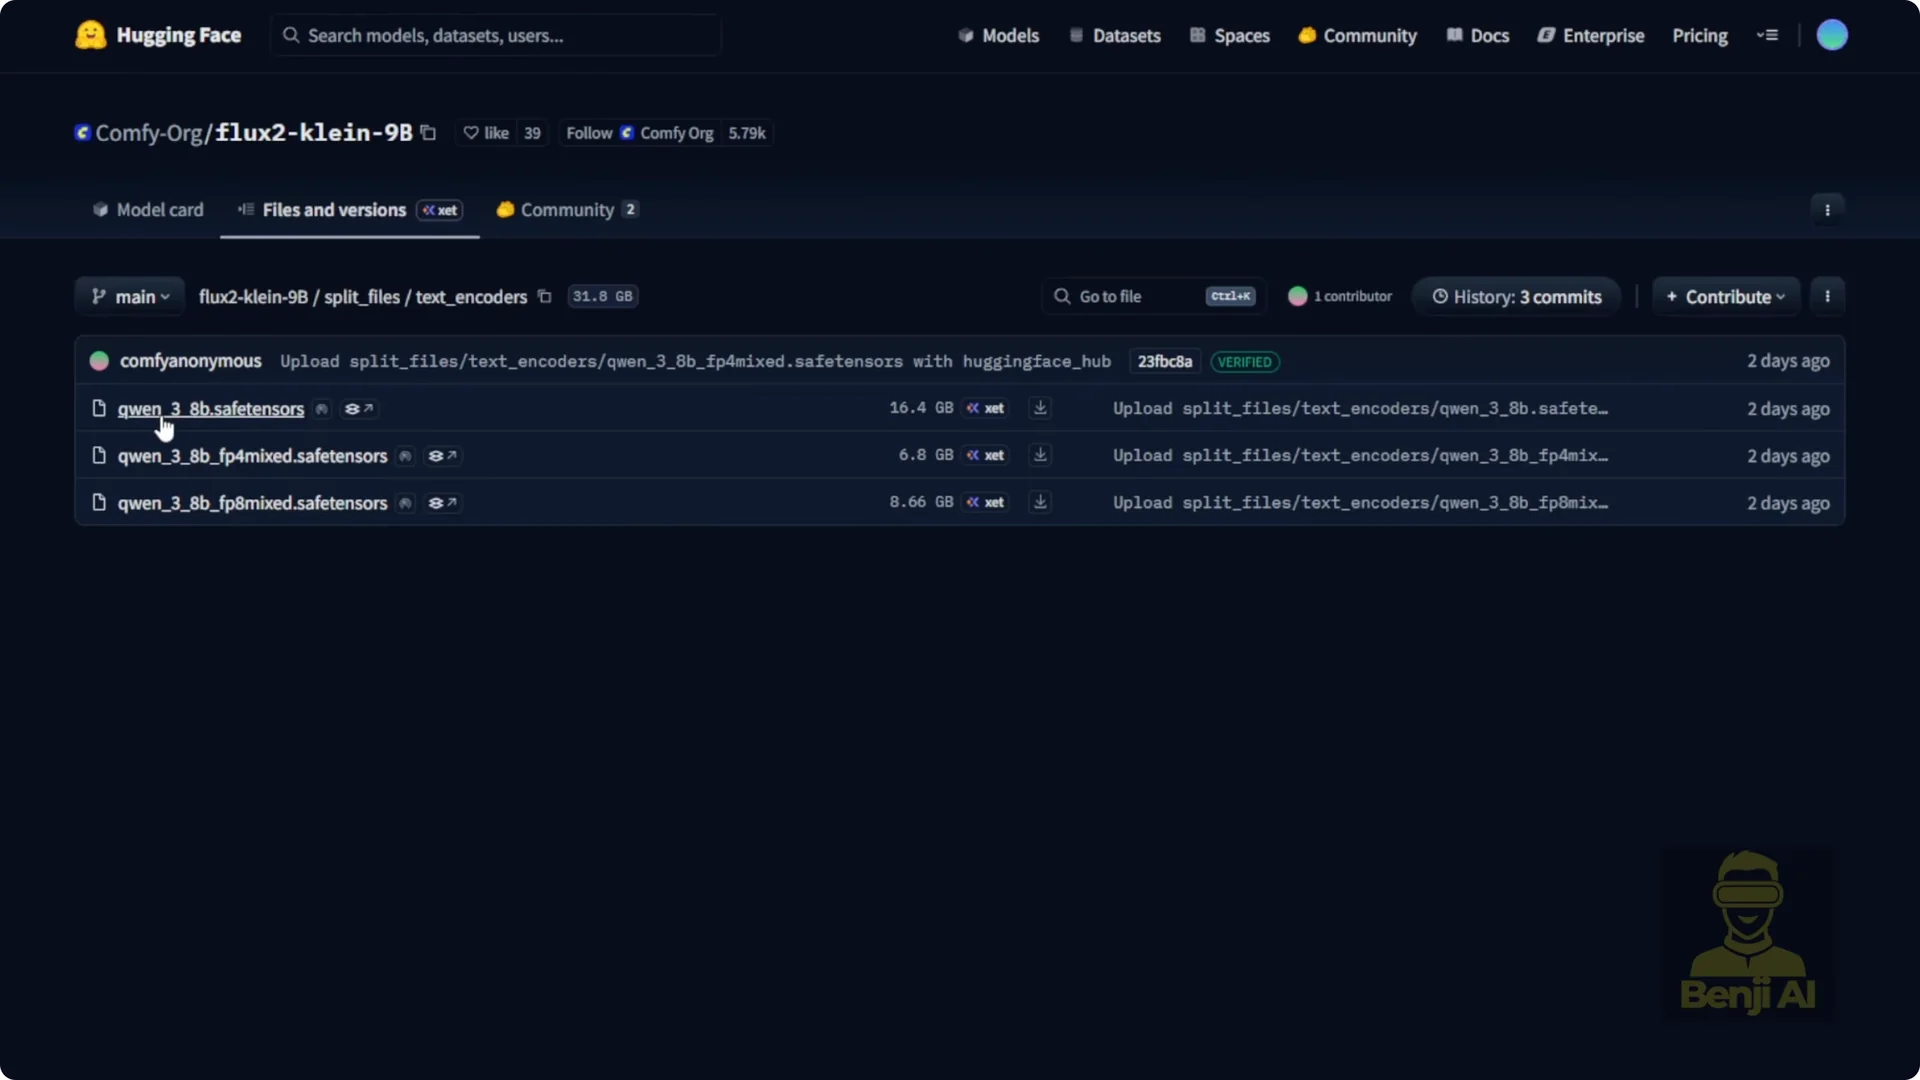
Task: Open the qwen_3_8b_fp8mixed.safetensors file link
Action: 252,503
